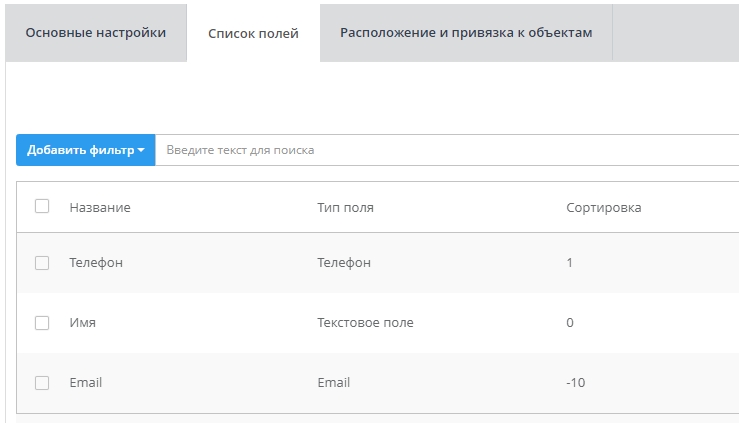
Task: Click sort value 1 in Телефон row
Action: (x=570, y=263)
